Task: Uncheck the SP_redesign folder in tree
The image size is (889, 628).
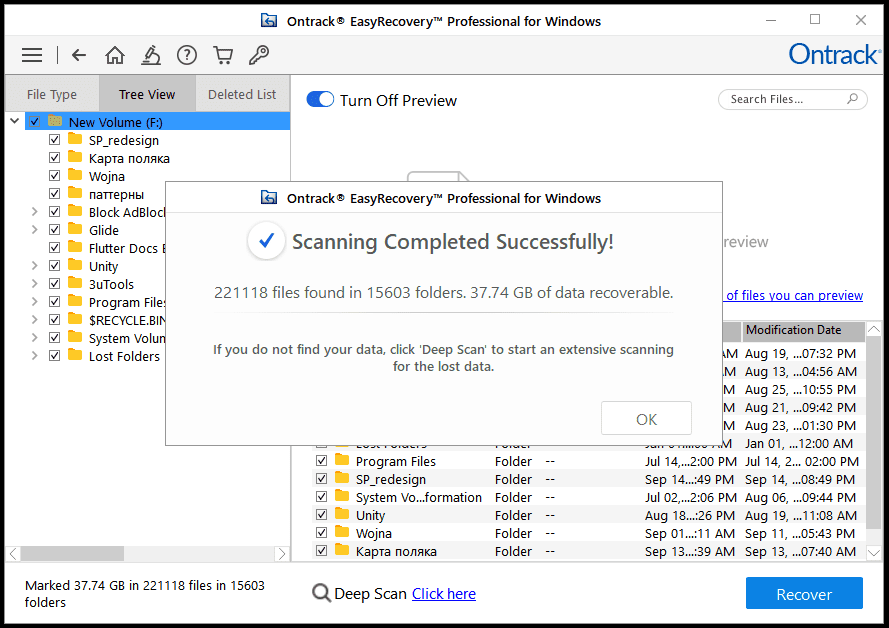Action: click(x=55, y=140)
